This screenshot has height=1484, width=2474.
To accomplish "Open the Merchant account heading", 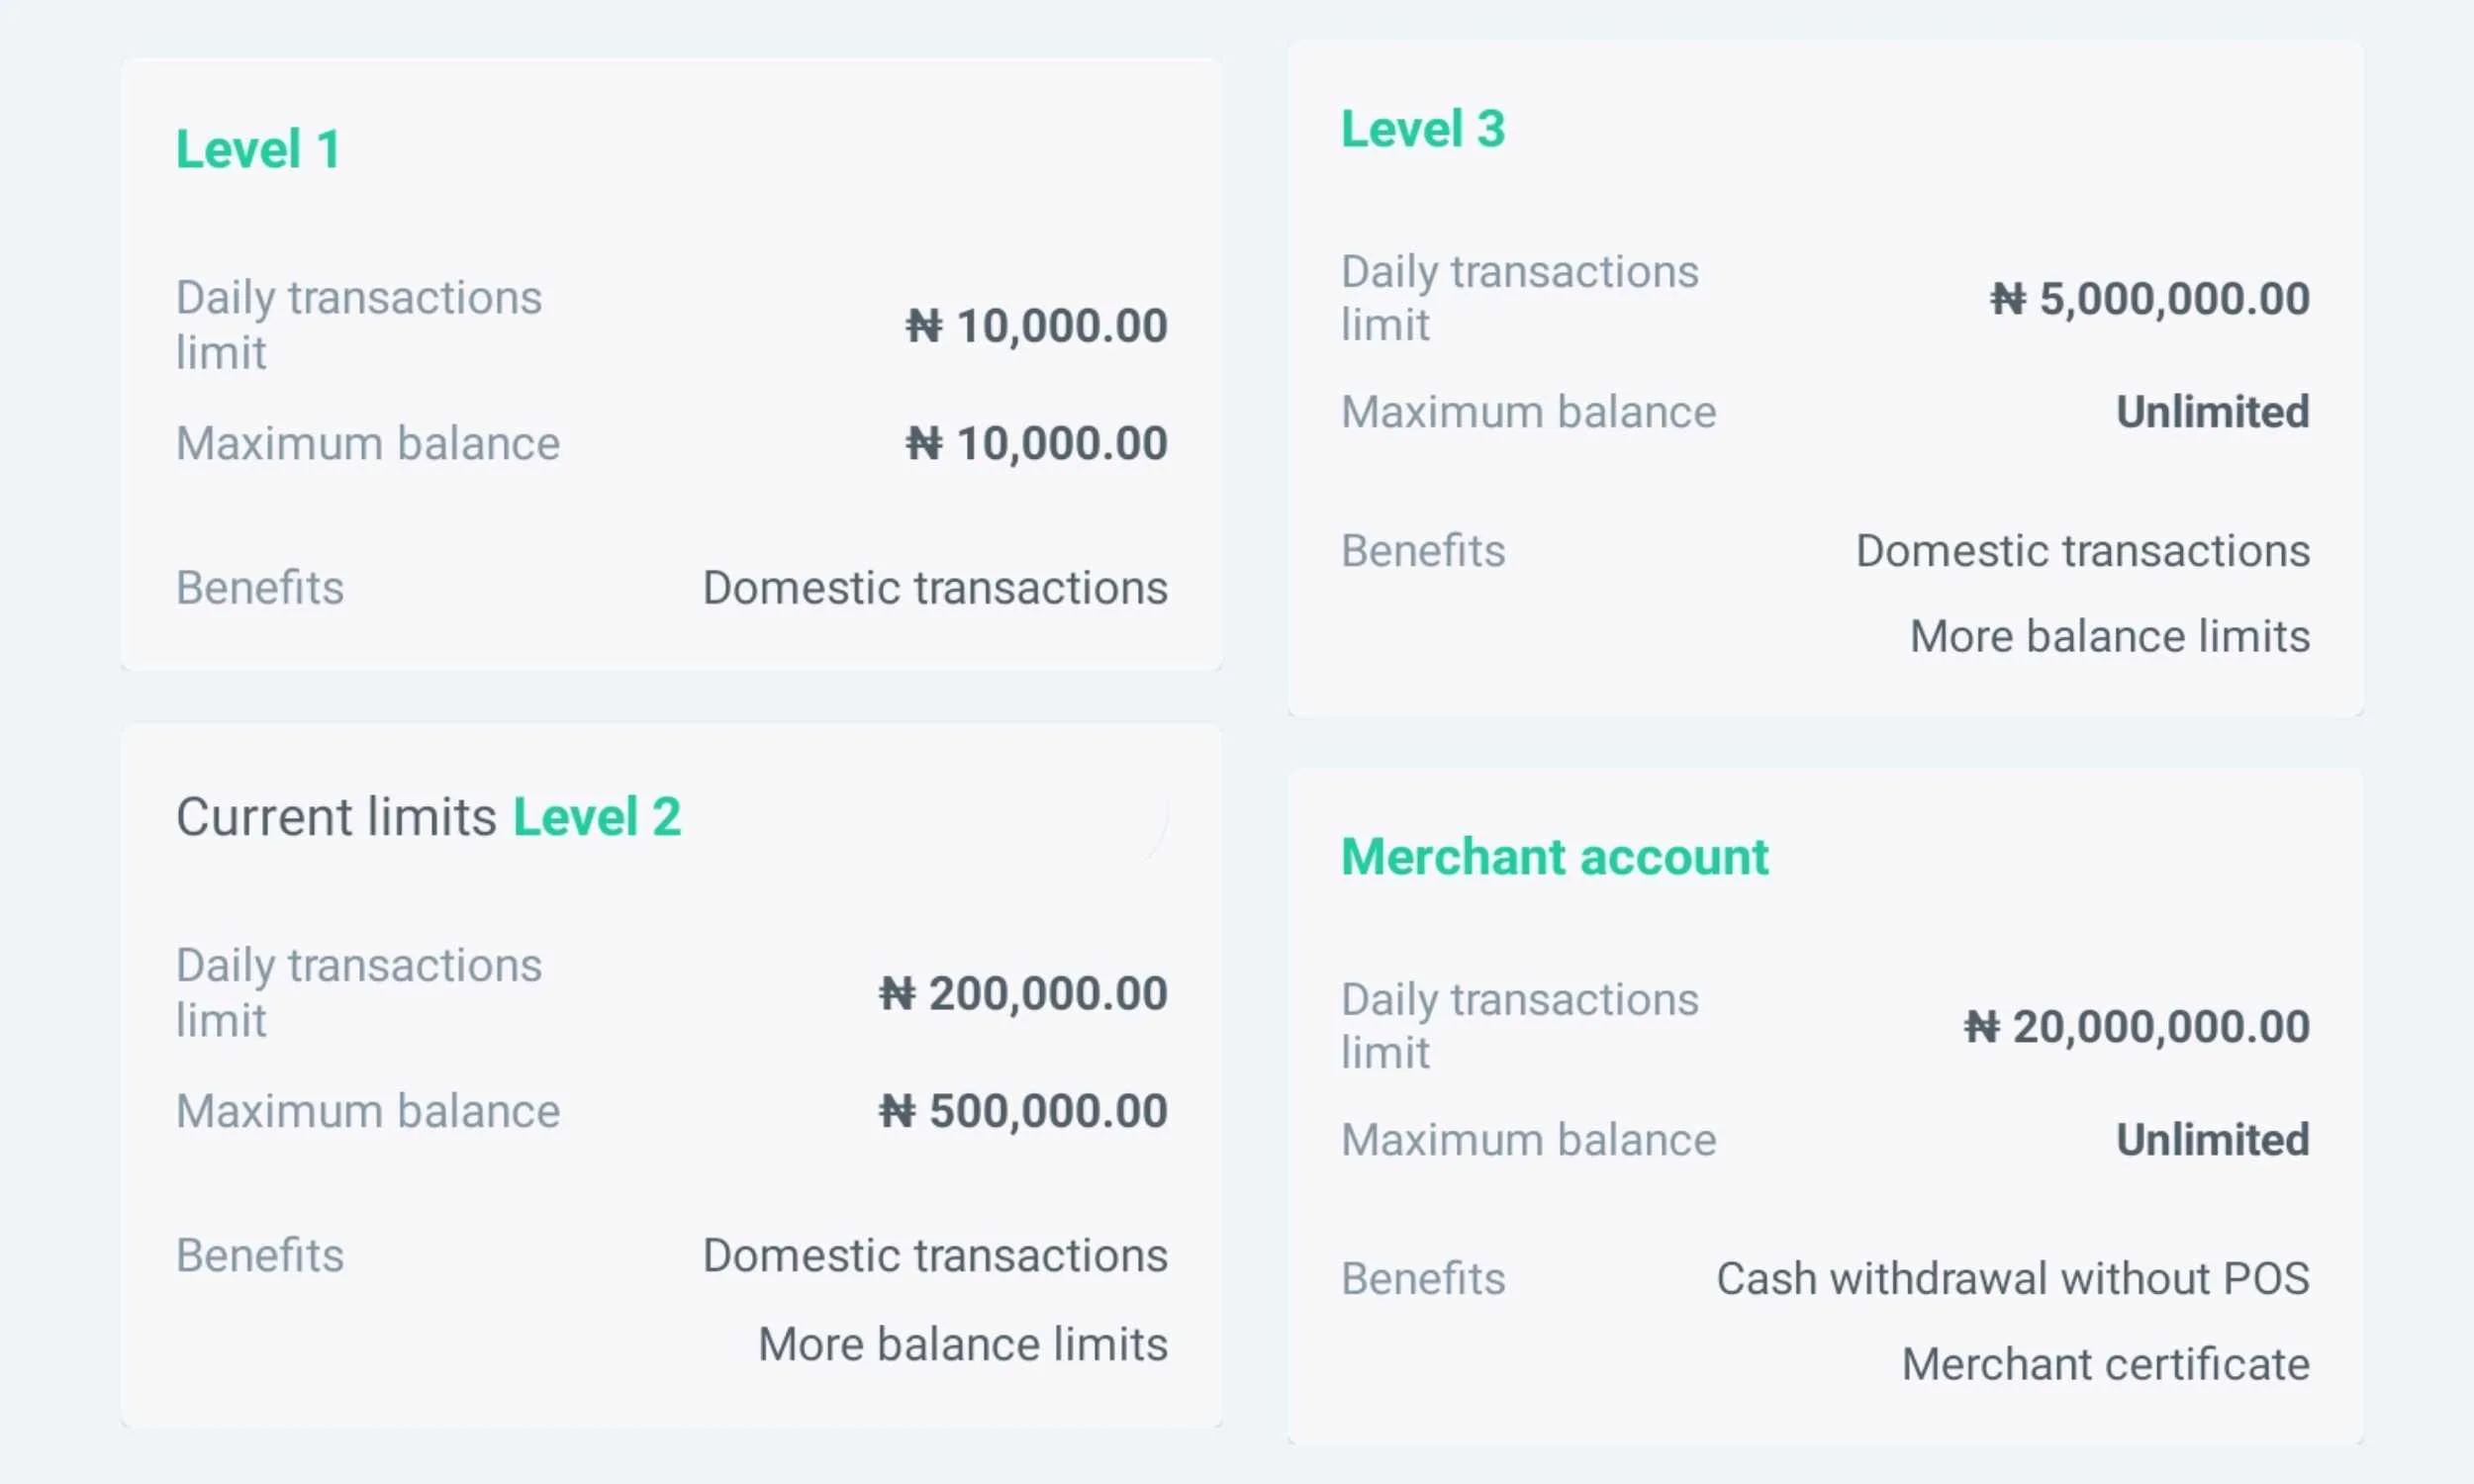I will (x=1554, y=857).
